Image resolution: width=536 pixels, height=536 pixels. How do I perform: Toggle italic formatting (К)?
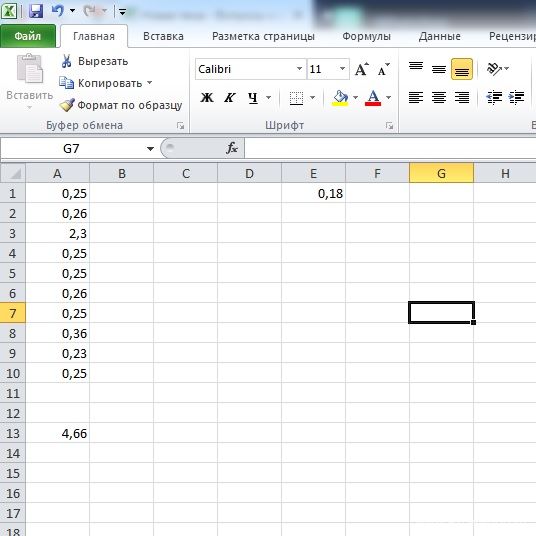(x=229, y=98)
